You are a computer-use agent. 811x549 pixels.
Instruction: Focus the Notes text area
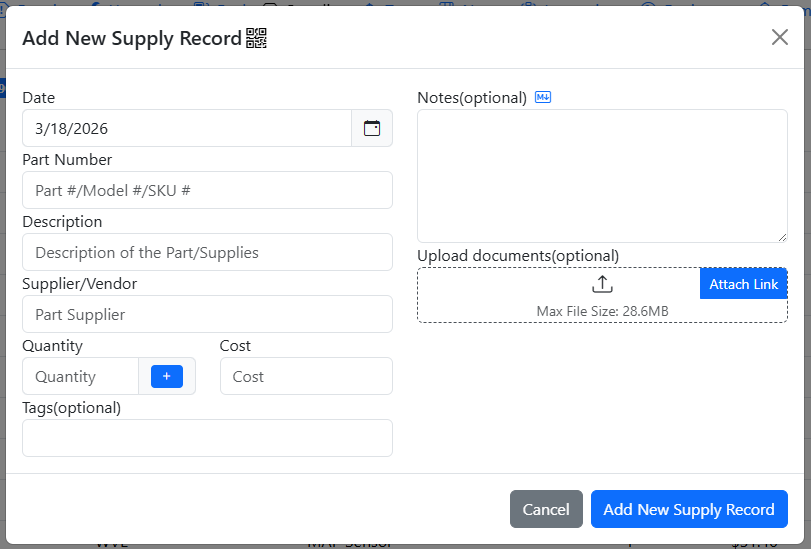[602, 175]
